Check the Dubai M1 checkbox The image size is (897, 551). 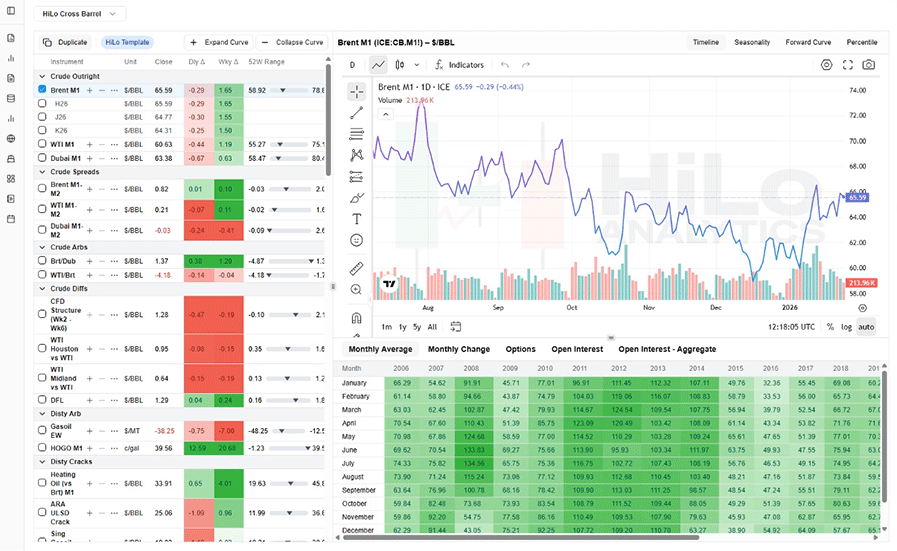[x=42, y=157]
